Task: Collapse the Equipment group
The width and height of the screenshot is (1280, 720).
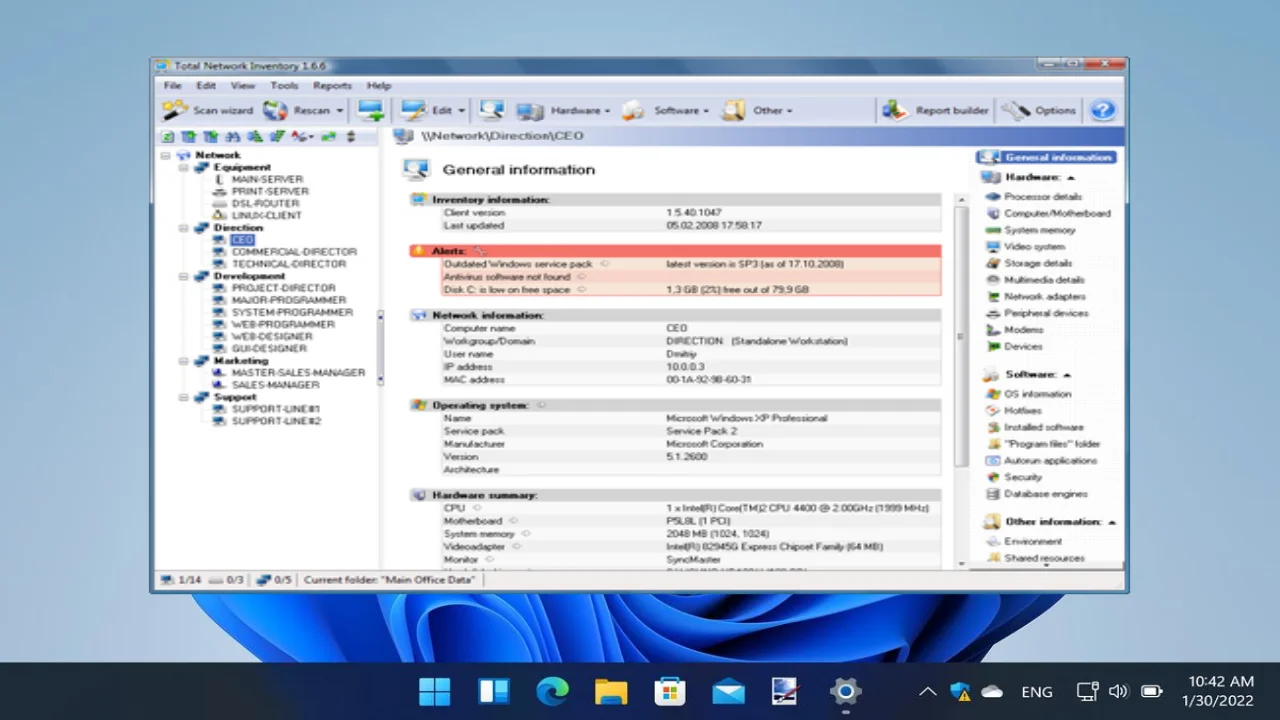Action: click(x=184, y=168)
